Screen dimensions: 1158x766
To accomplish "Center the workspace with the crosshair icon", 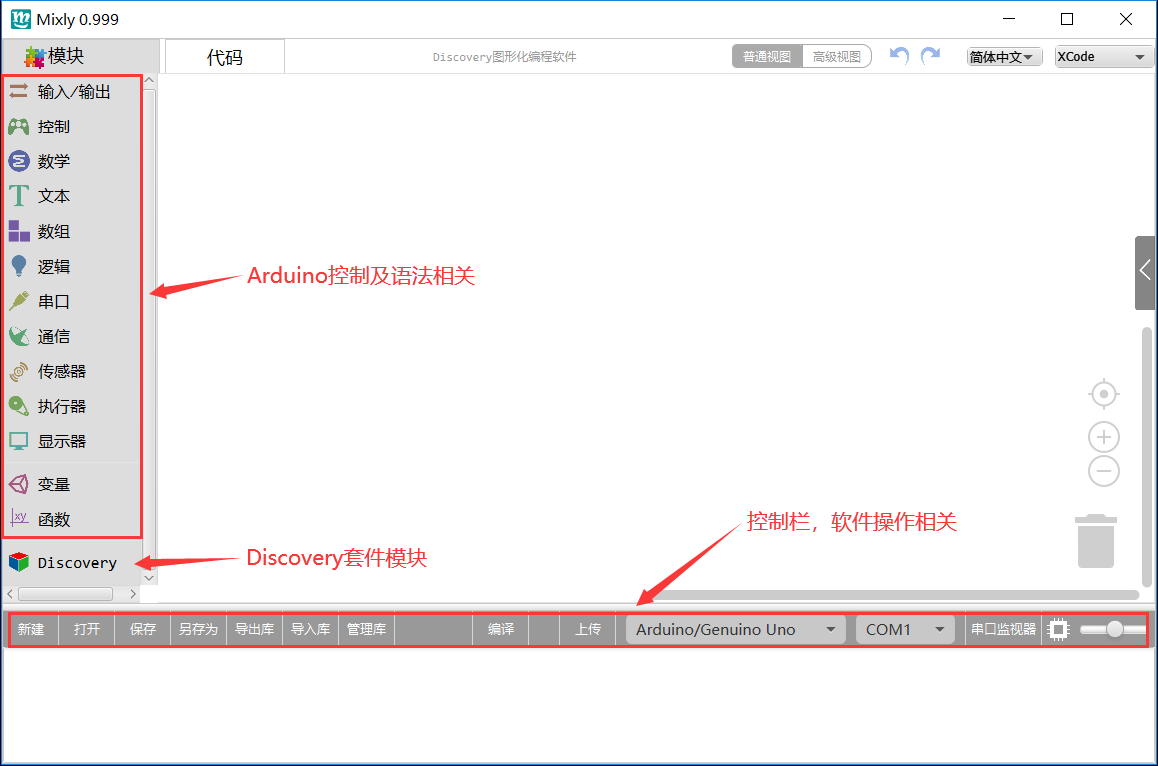I will [1103, 394].
